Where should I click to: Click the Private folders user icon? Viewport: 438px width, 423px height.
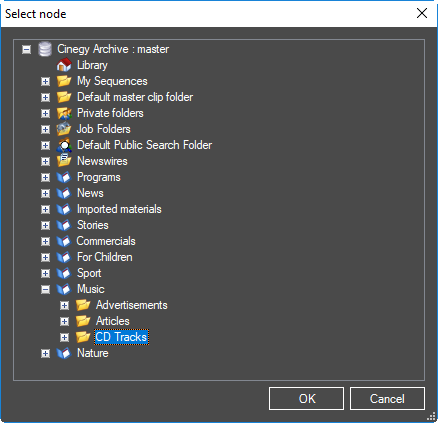coord(64,113)
